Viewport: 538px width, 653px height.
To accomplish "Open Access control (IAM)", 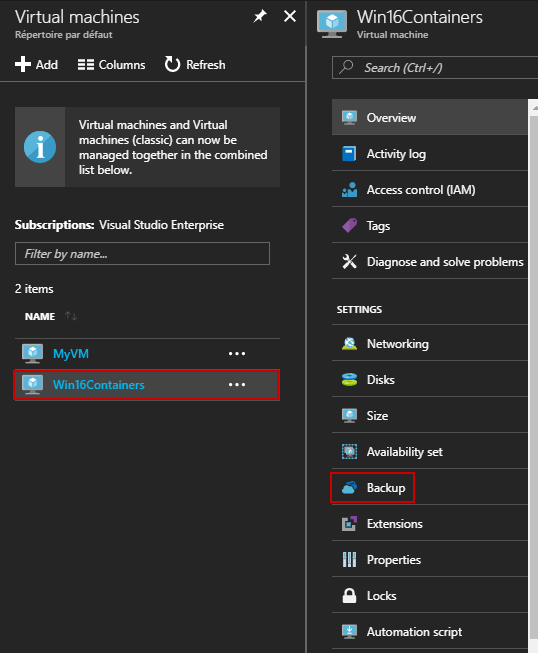I will pyautogui.click(x=430, y=190).
